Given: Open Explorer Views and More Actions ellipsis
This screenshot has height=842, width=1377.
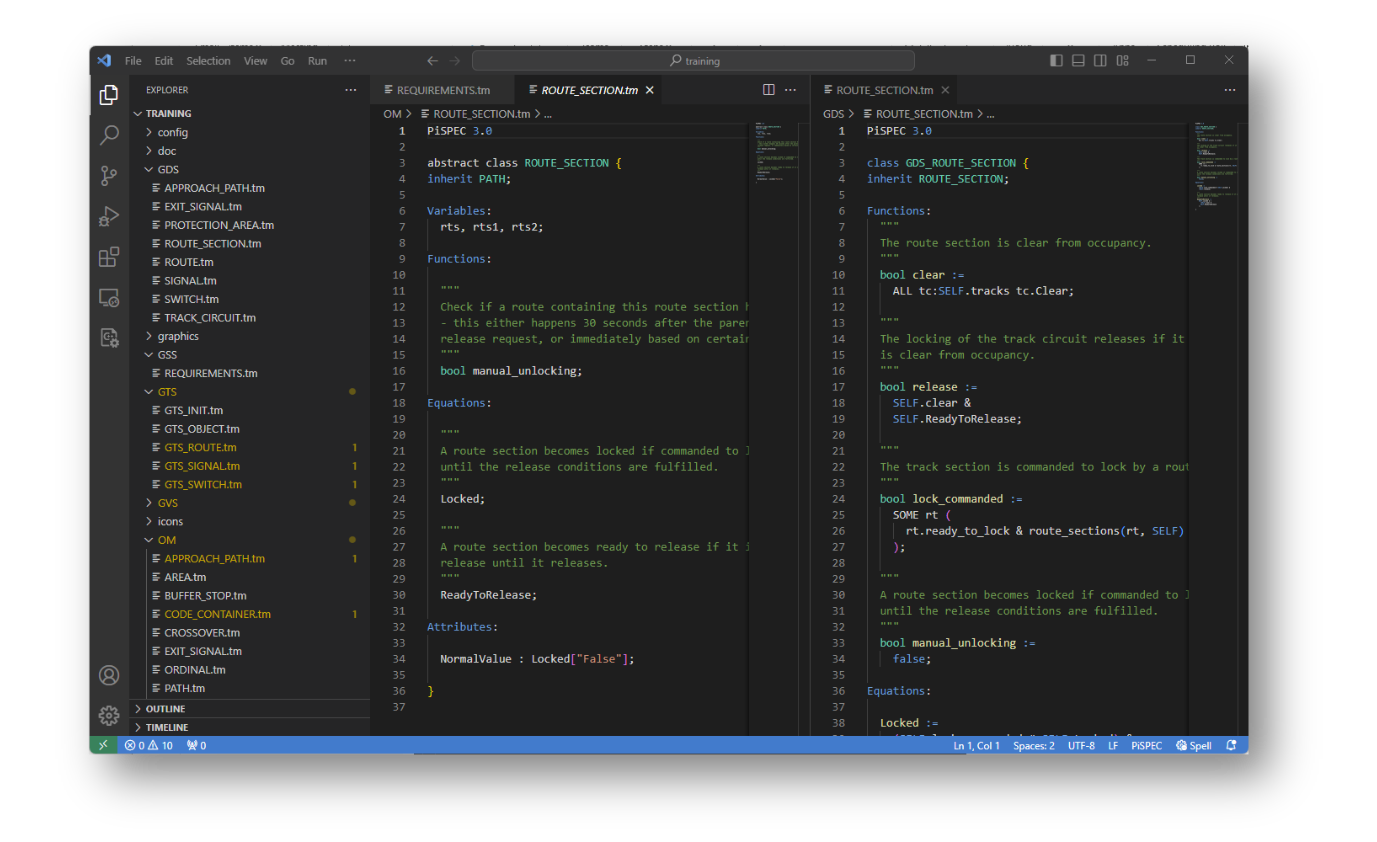Looking at the screenshot, I should click(350, 89).
